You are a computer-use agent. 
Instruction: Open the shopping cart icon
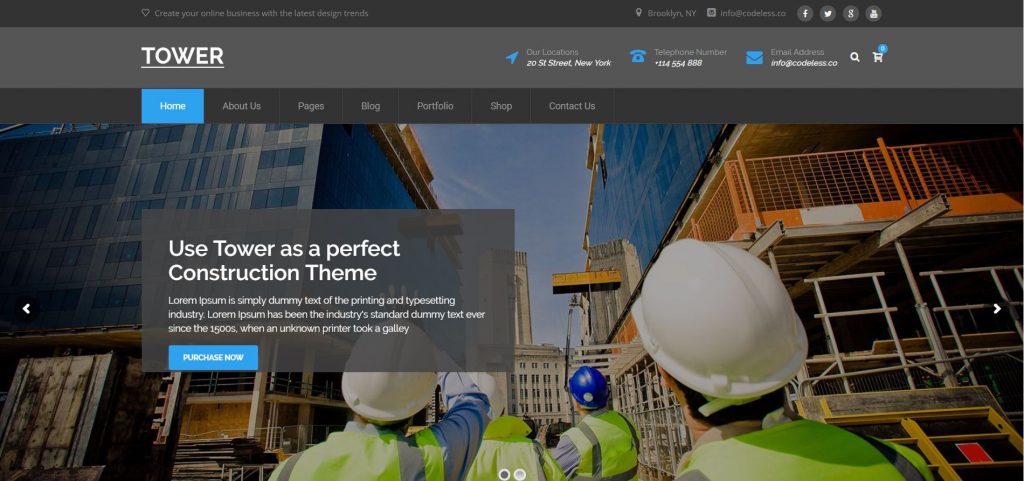877,57
